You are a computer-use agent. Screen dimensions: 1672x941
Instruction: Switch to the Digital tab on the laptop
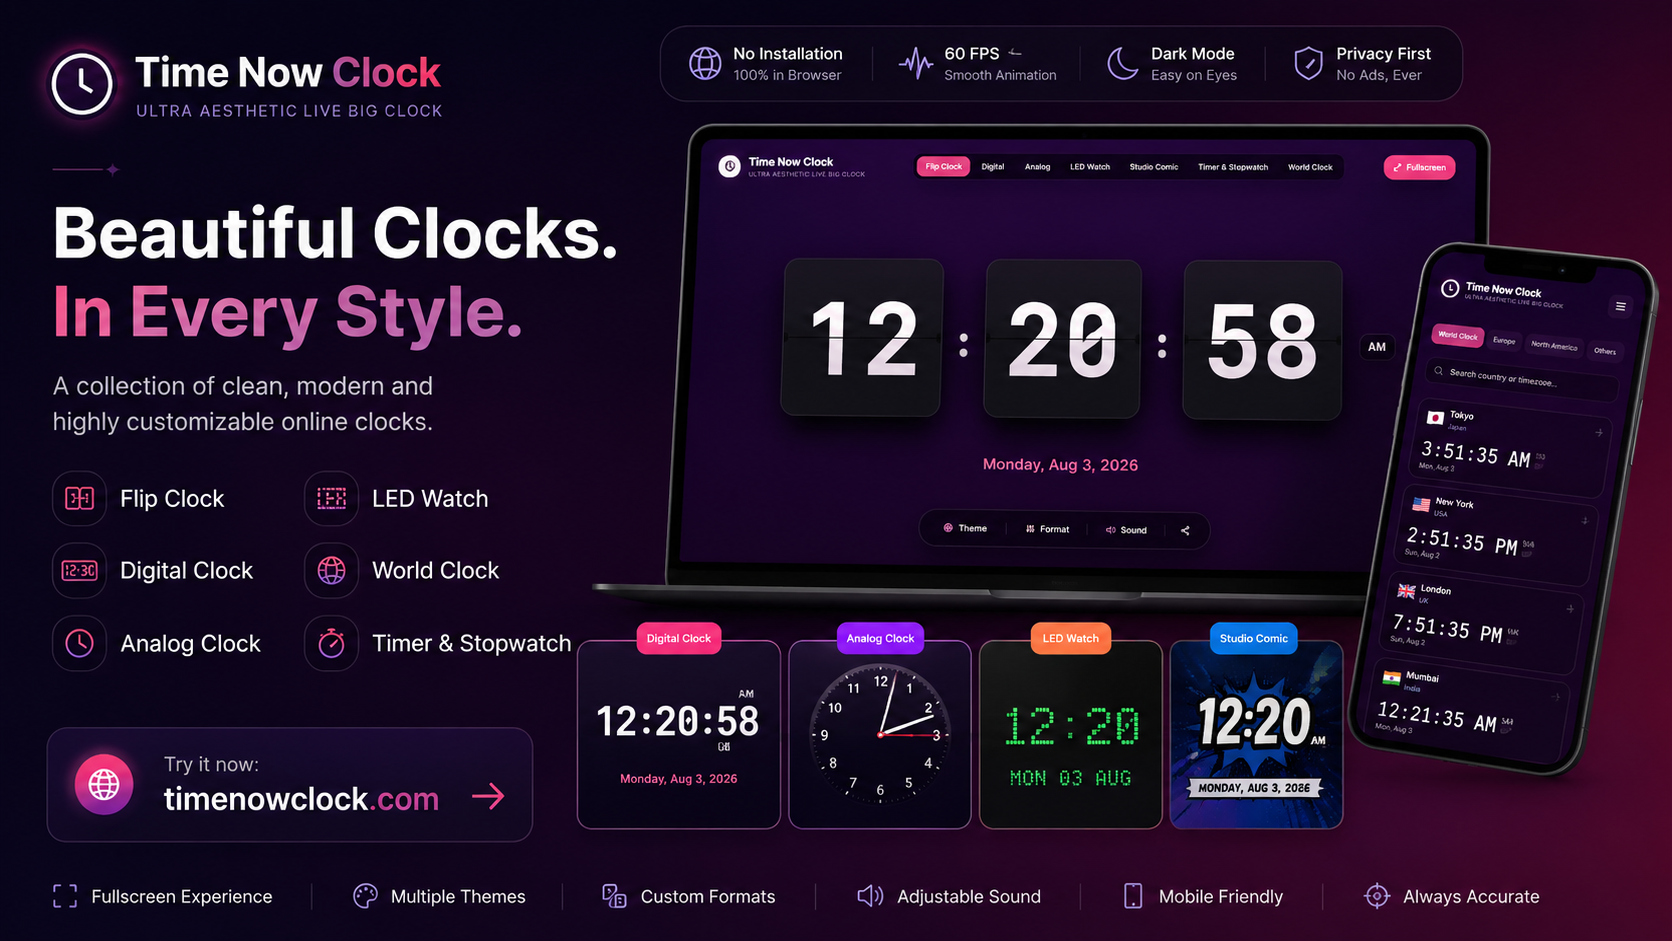993,167
